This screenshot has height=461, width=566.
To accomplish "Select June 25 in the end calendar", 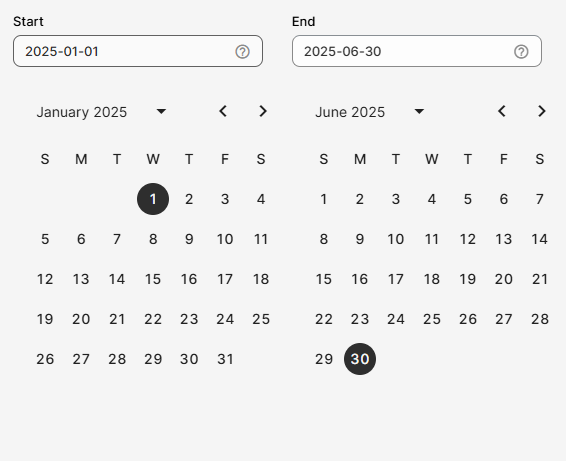I will [x=432, y=319].
